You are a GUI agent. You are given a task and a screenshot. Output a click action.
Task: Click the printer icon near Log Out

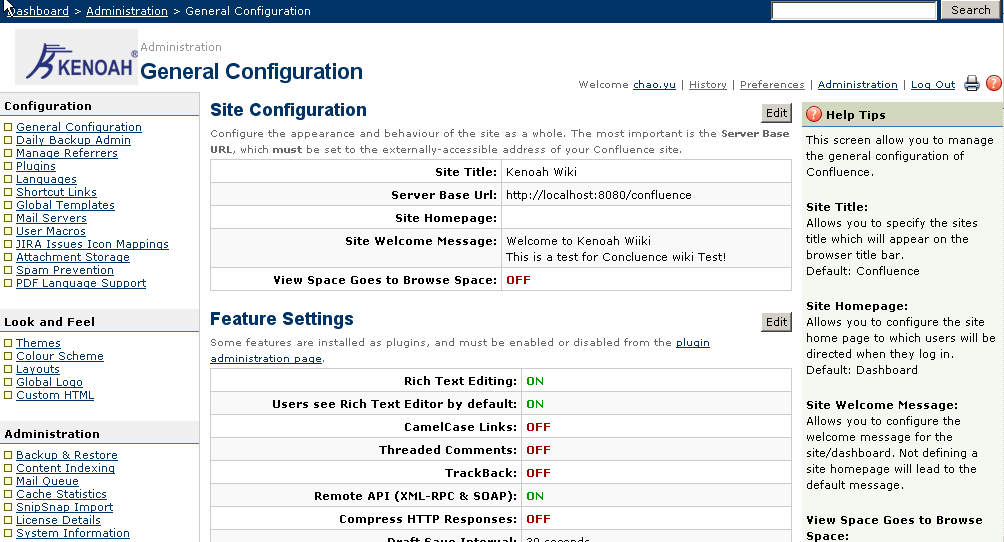click(971, 83)
